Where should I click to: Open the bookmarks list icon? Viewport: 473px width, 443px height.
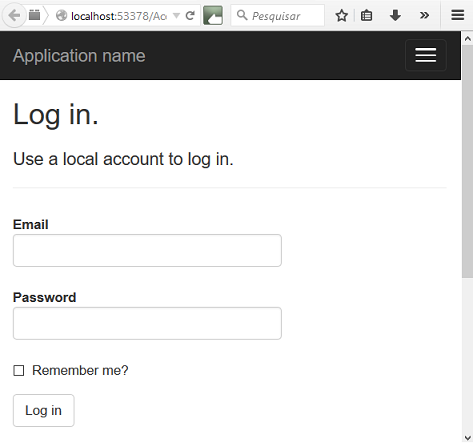click(366, 15)
